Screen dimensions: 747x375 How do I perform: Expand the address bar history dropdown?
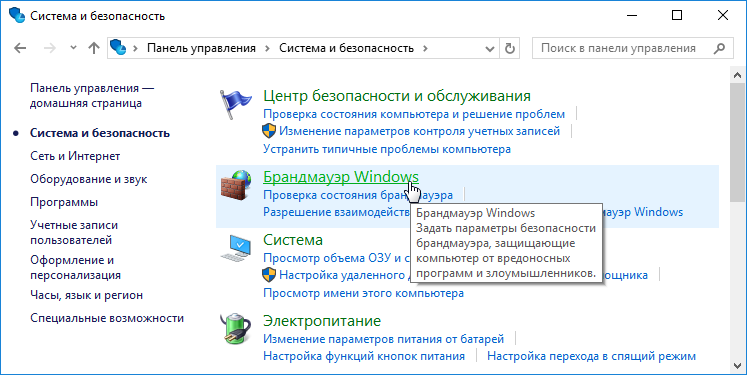(x=489, y=49)
